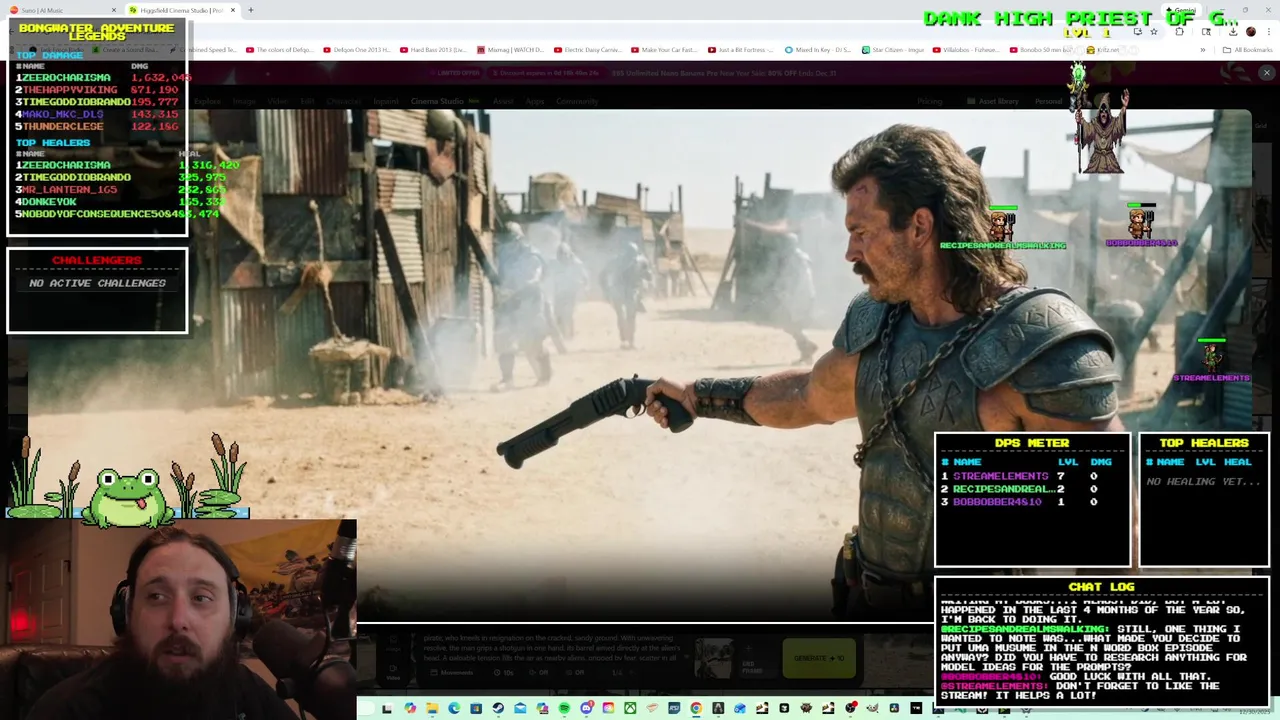1280x720 pixels.
Task: Switch to Video mode in prompt panel
Action: [393, 672]
